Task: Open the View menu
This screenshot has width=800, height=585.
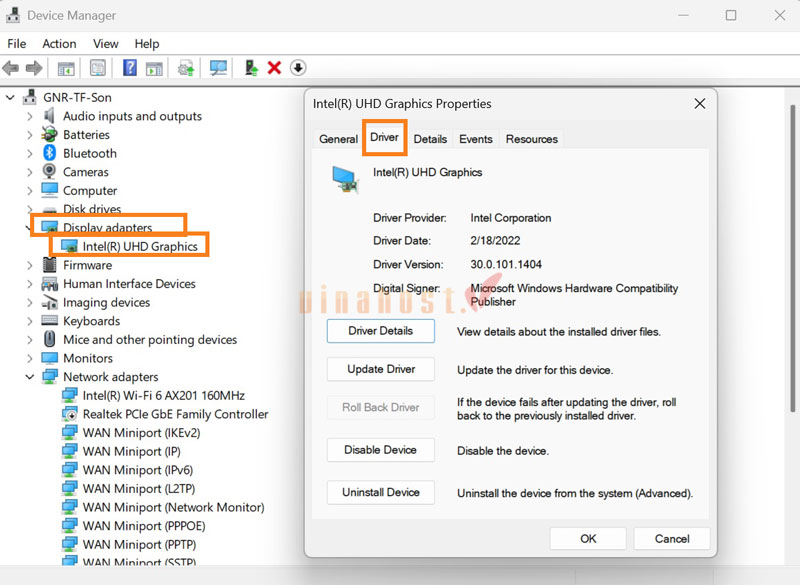Action: pos(106,44)
